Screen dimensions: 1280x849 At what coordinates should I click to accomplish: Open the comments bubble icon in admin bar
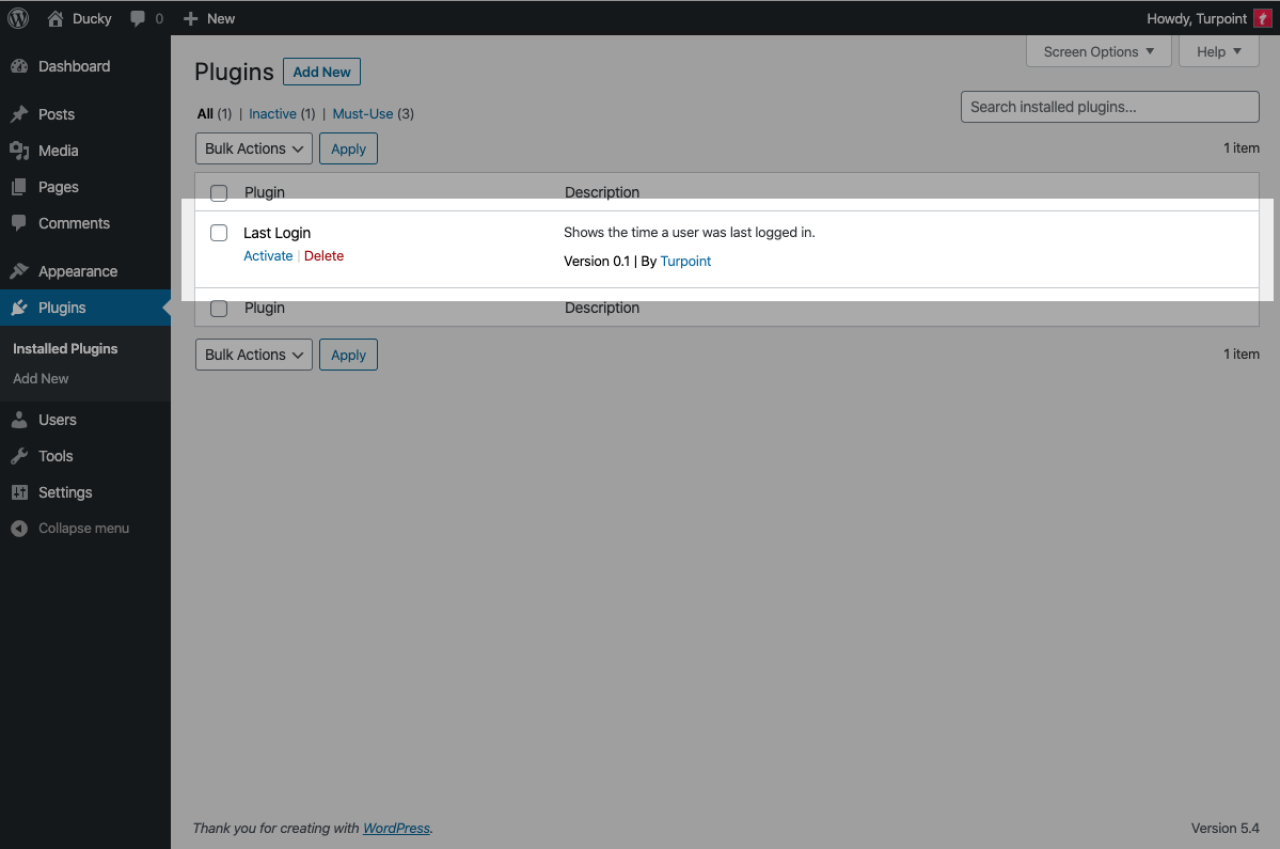pos(138,19)
